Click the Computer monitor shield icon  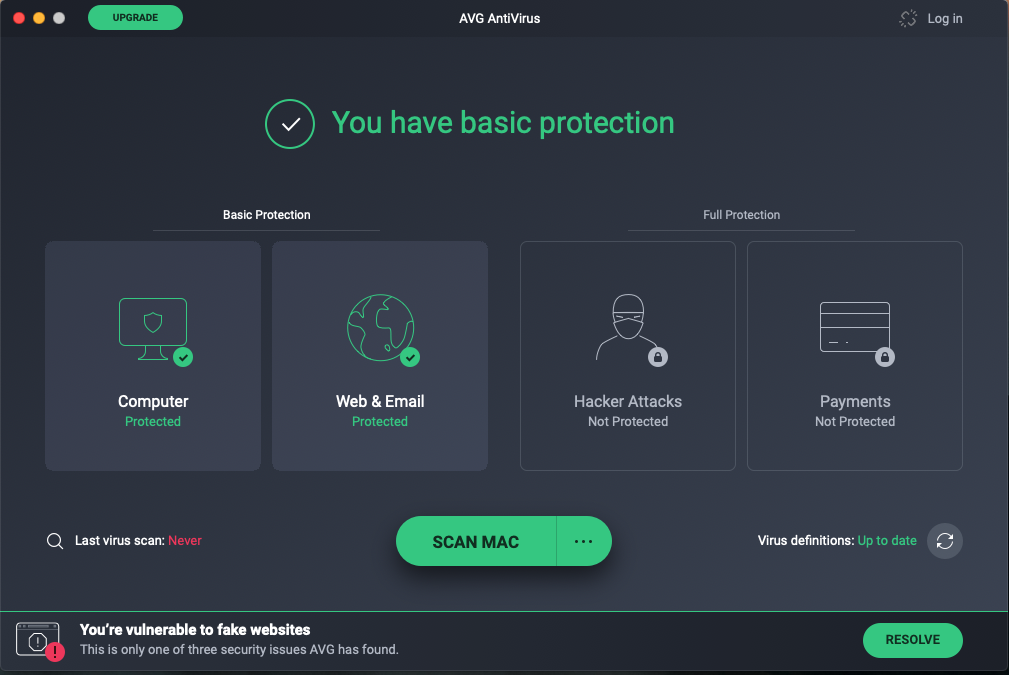point(152,324)
